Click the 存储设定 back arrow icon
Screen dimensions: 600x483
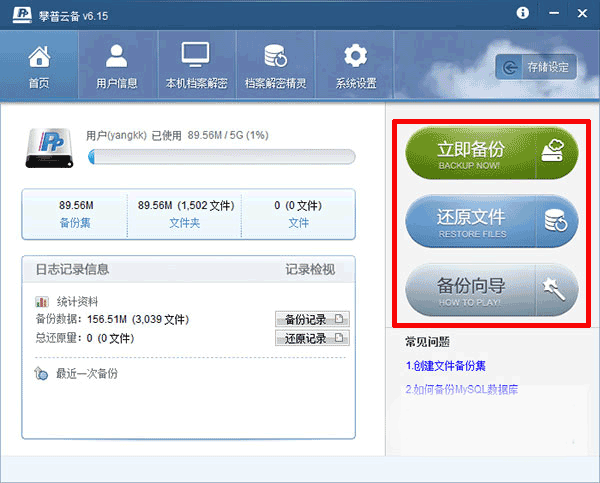pos(510,68)
